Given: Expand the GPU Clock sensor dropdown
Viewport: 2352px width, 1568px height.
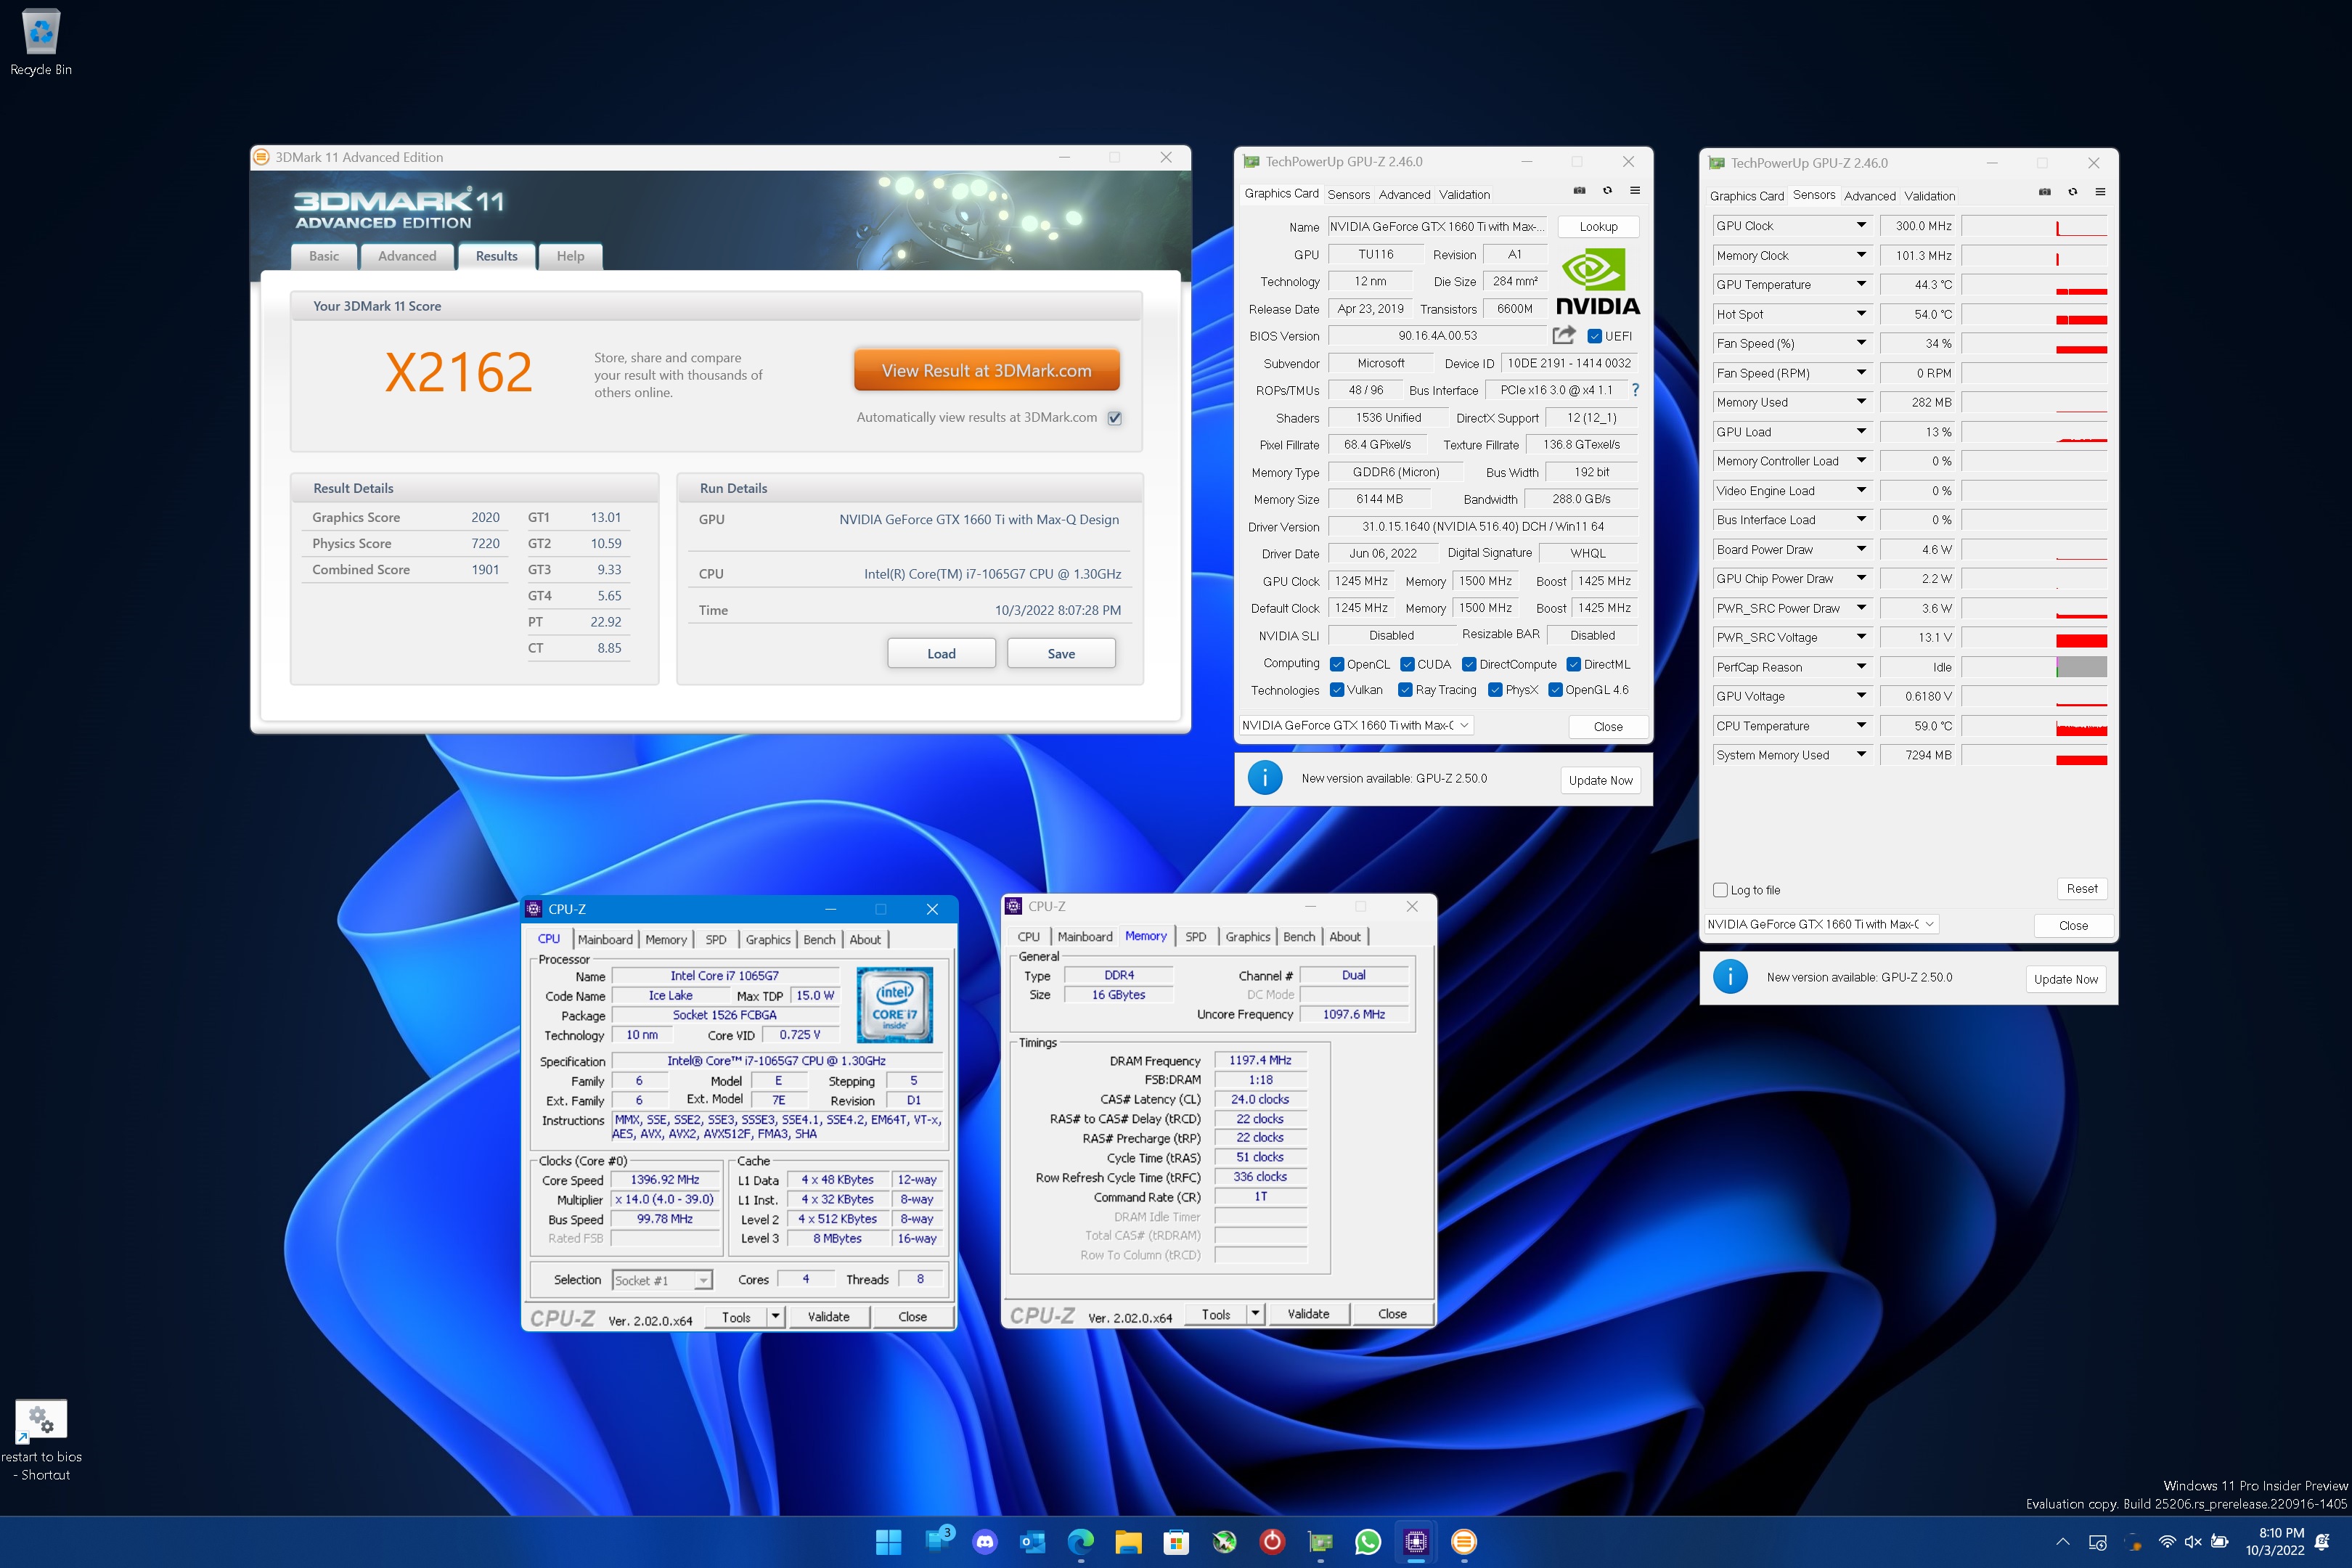Looking at the screenshot, I should pyautogui.click(x=1861, y=226).
